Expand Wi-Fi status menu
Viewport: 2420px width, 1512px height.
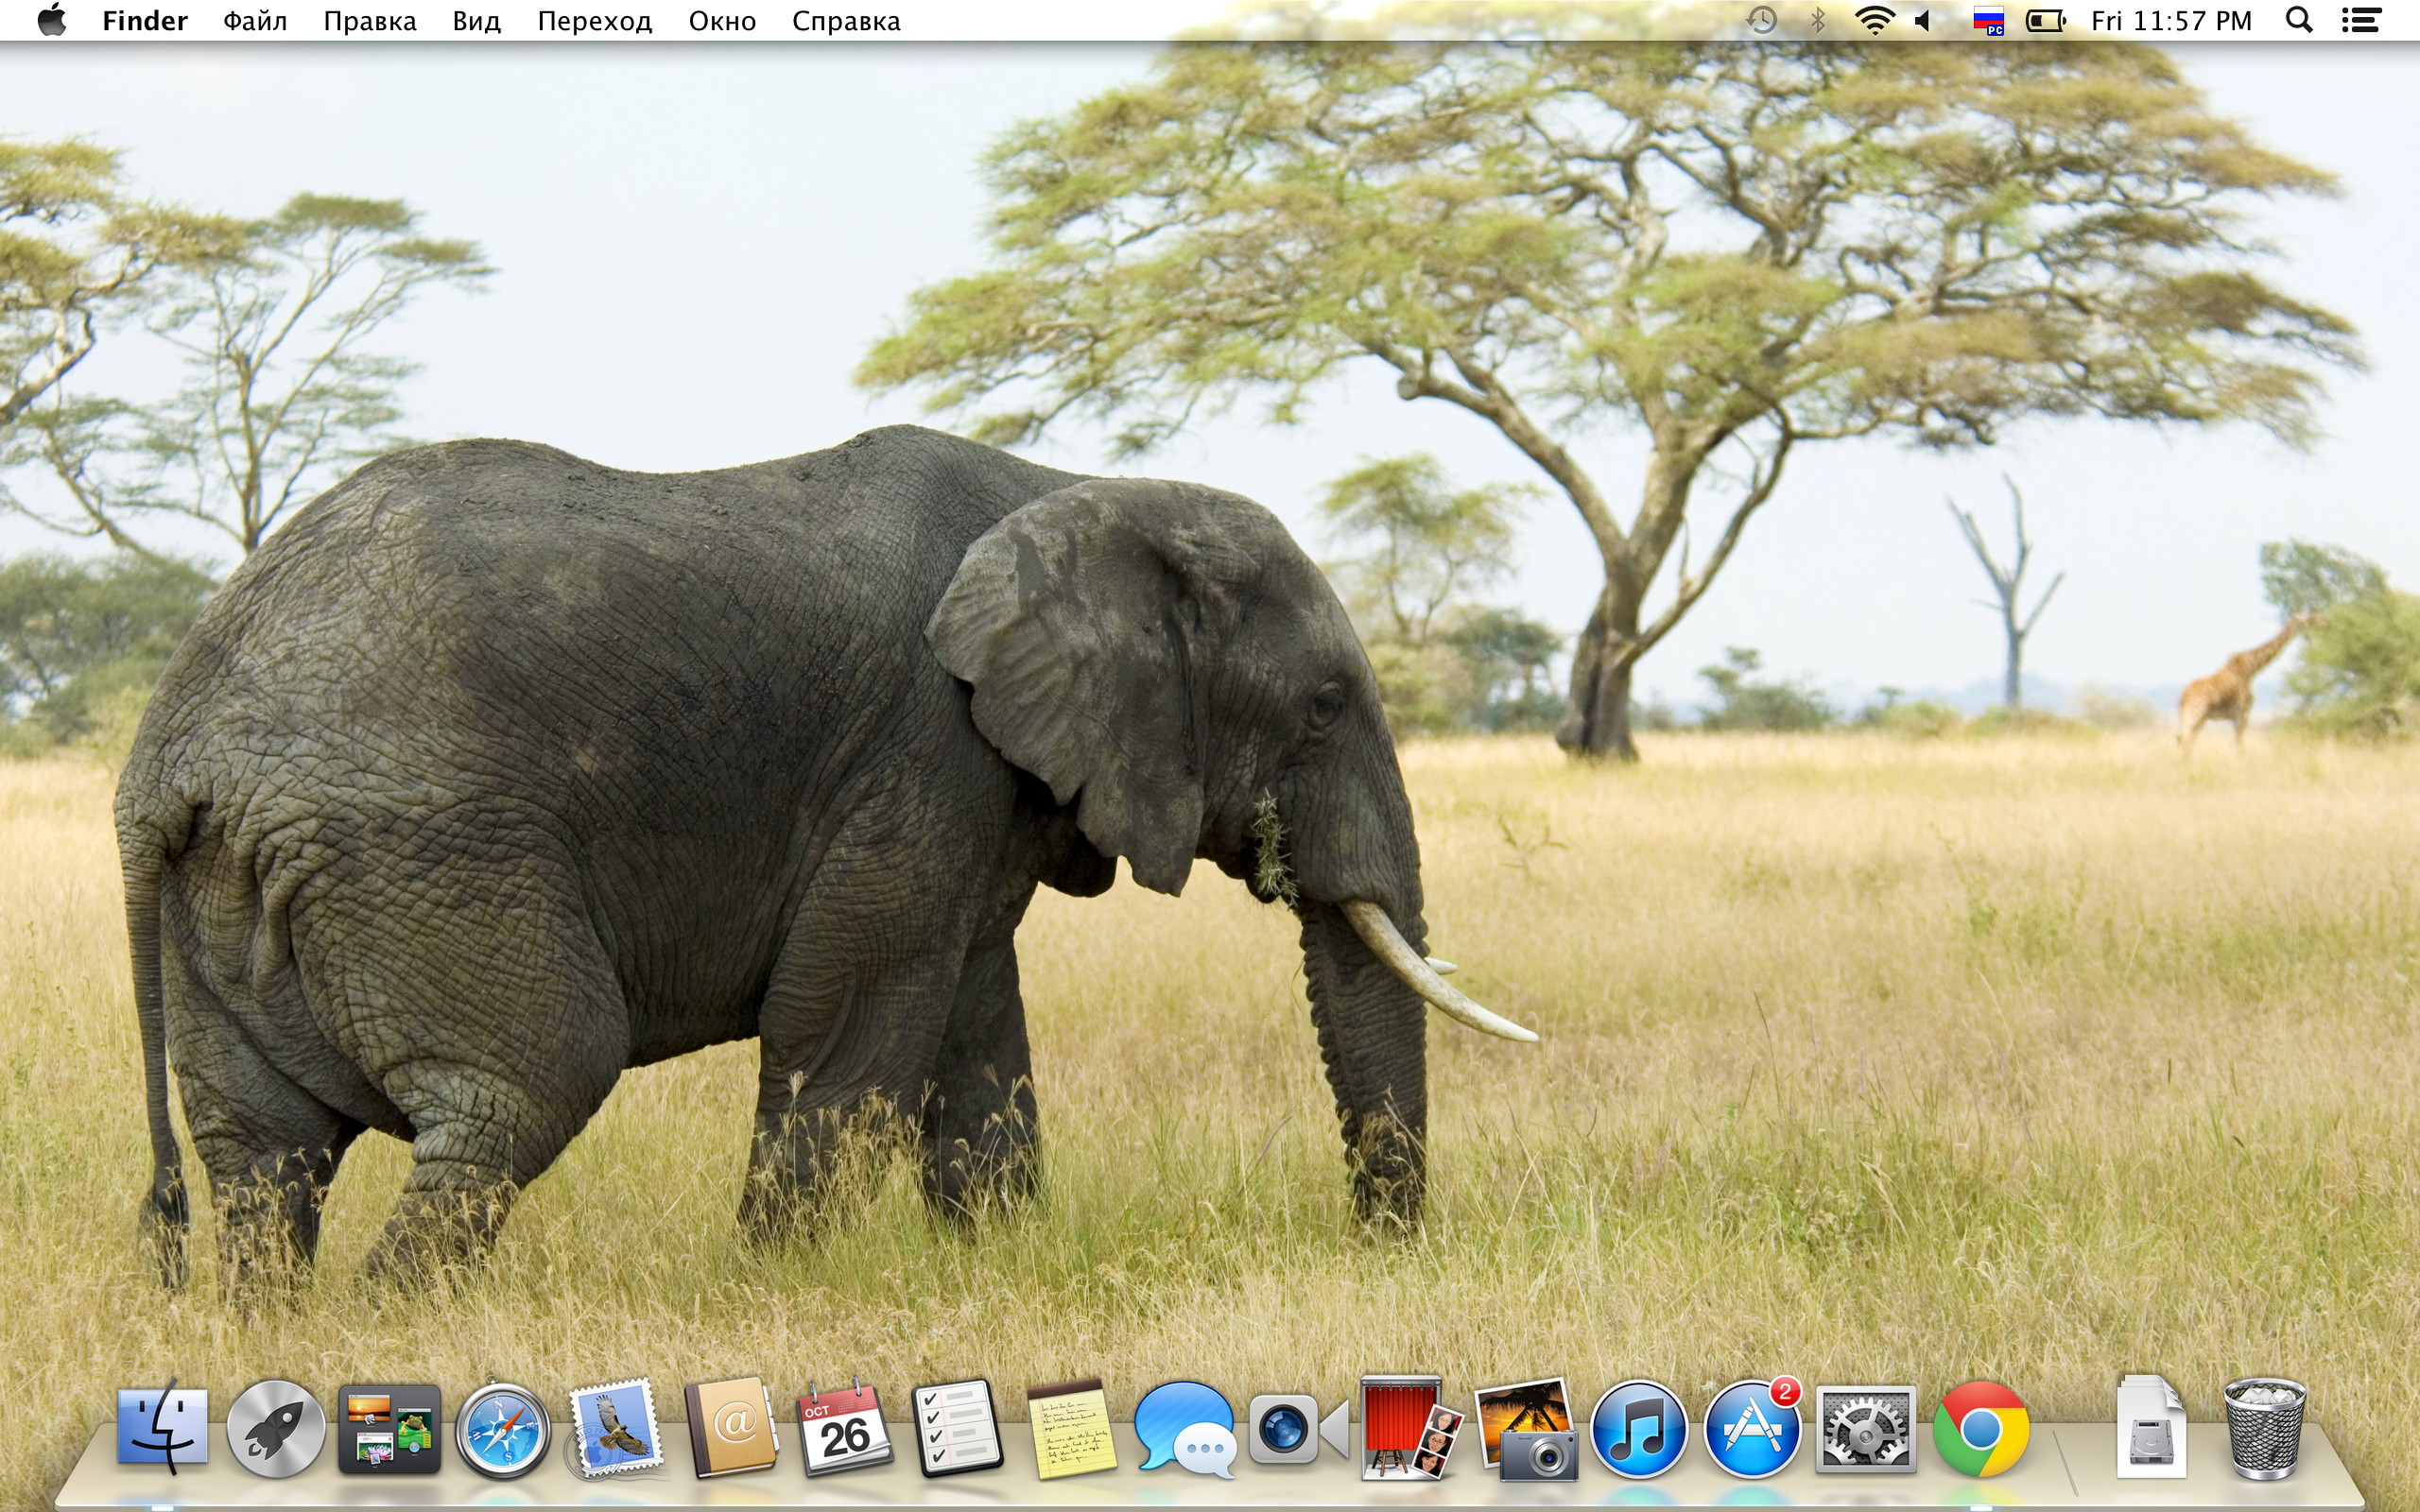(x=1873, y=21)
